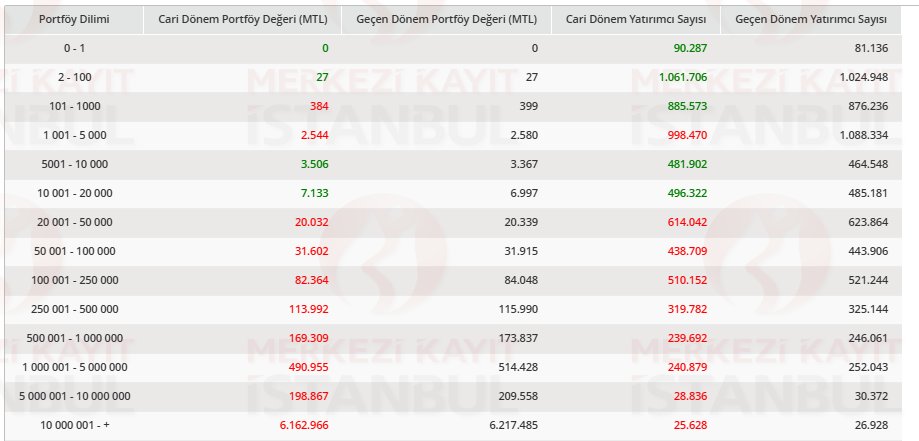Click previous period value 2.580
The image size is (919, 441).
click(x=524, y=135)
